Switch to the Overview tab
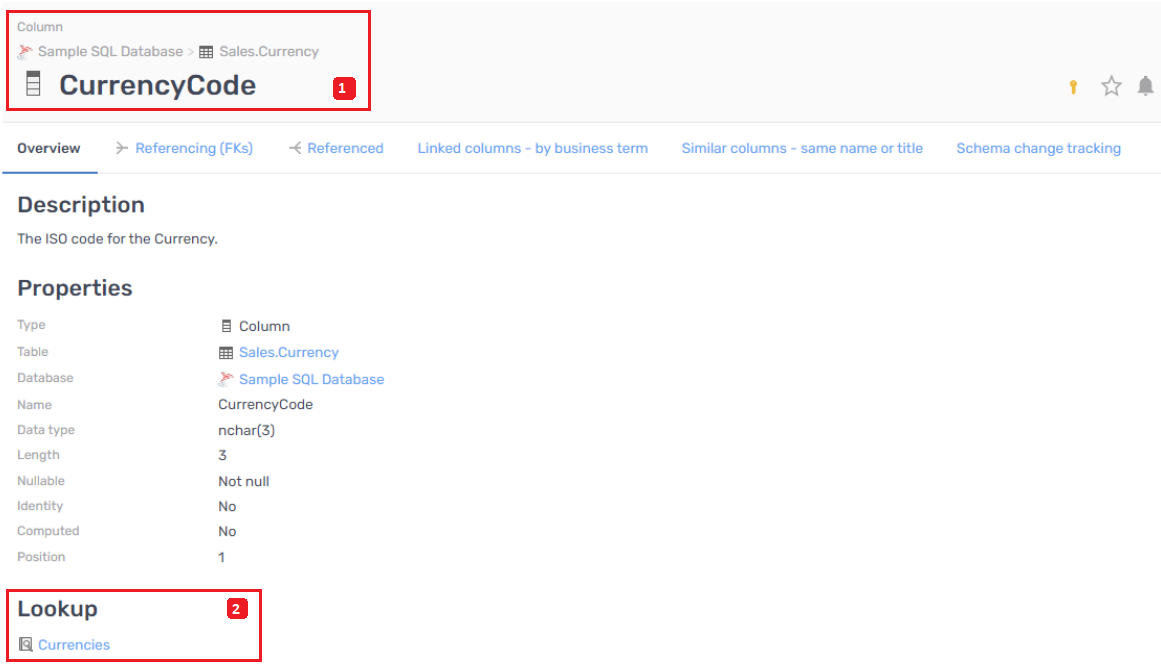The image size is (1161, 667). (49, 148)
